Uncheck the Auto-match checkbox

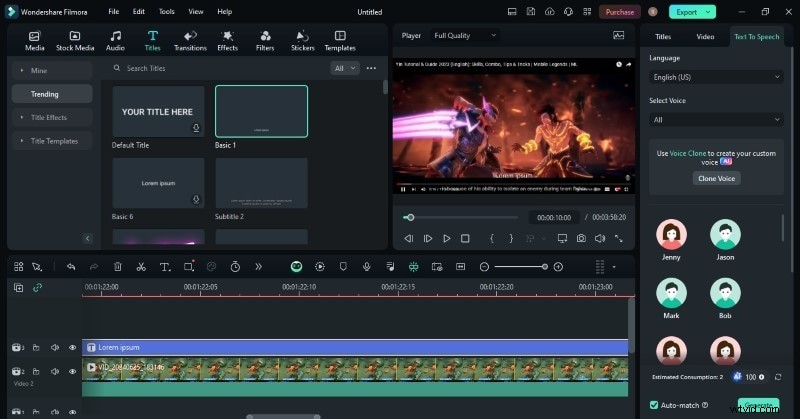point(654,405)
